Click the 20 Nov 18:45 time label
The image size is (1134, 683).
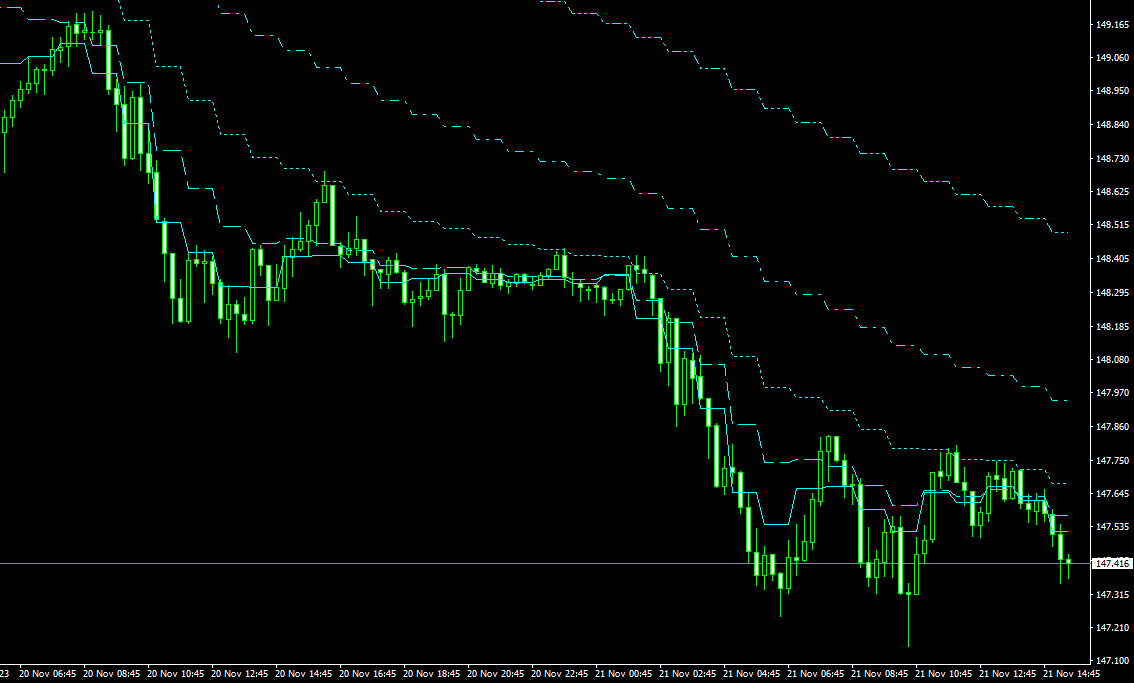pyautogui.click(x=431, y=674)
